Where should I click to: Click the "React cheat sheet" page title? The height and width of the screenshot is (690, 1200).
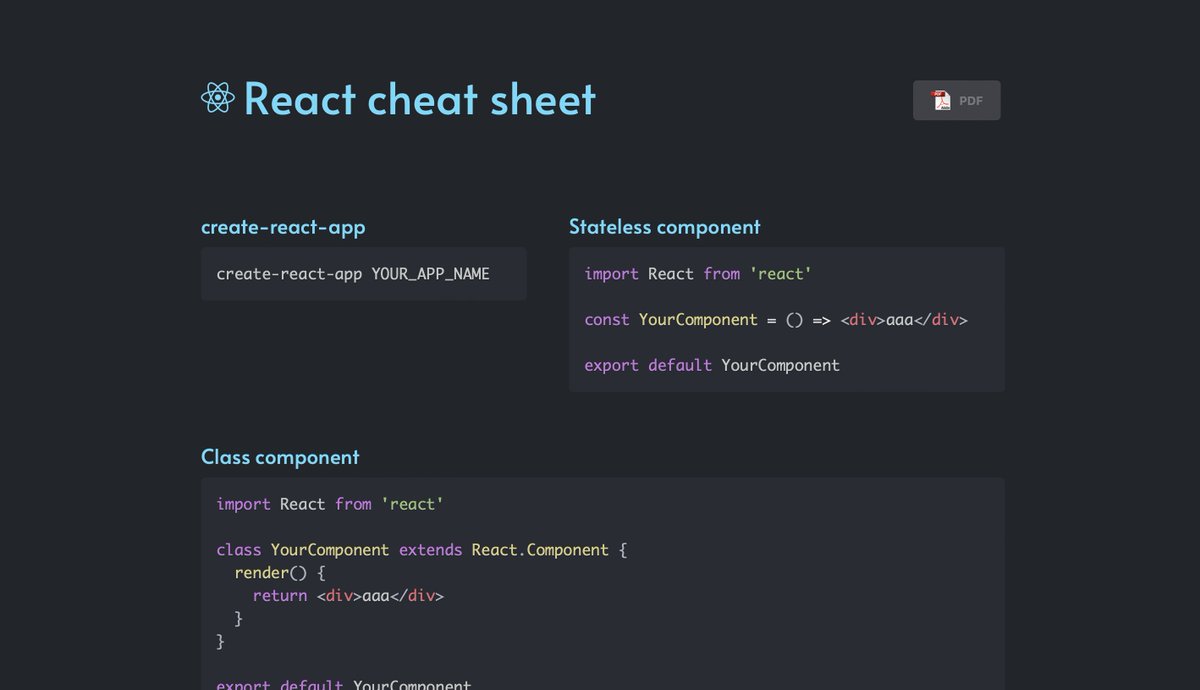coord(419,98)
